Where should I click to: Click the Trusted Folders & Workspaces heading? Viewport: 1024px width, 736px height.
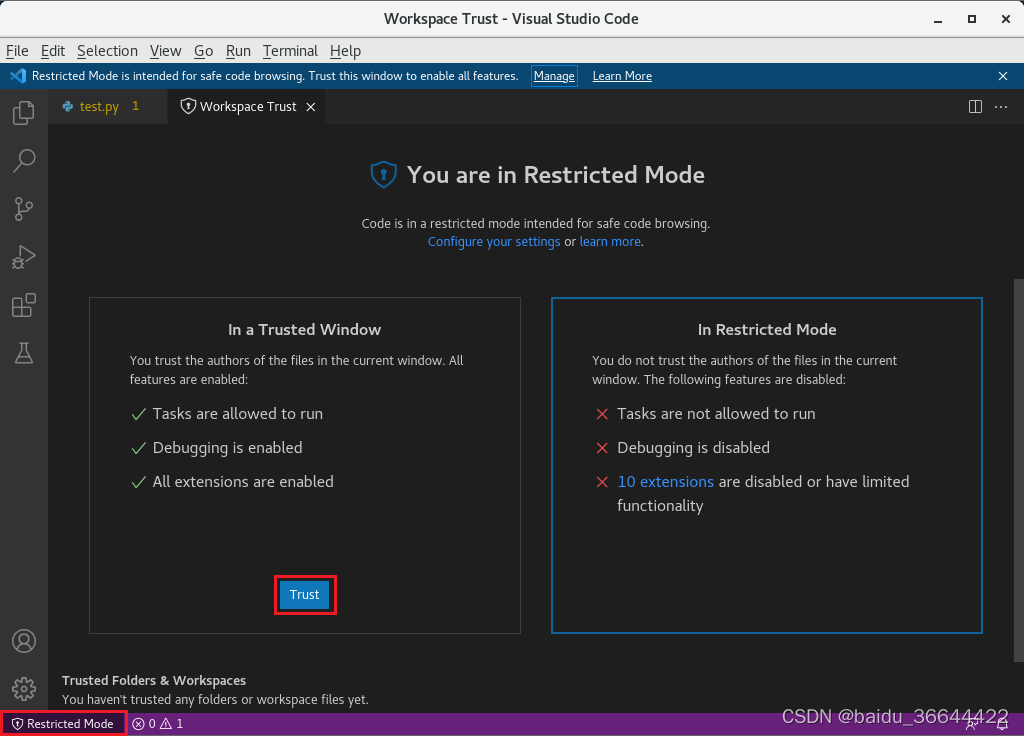click(x=154, y=680)
